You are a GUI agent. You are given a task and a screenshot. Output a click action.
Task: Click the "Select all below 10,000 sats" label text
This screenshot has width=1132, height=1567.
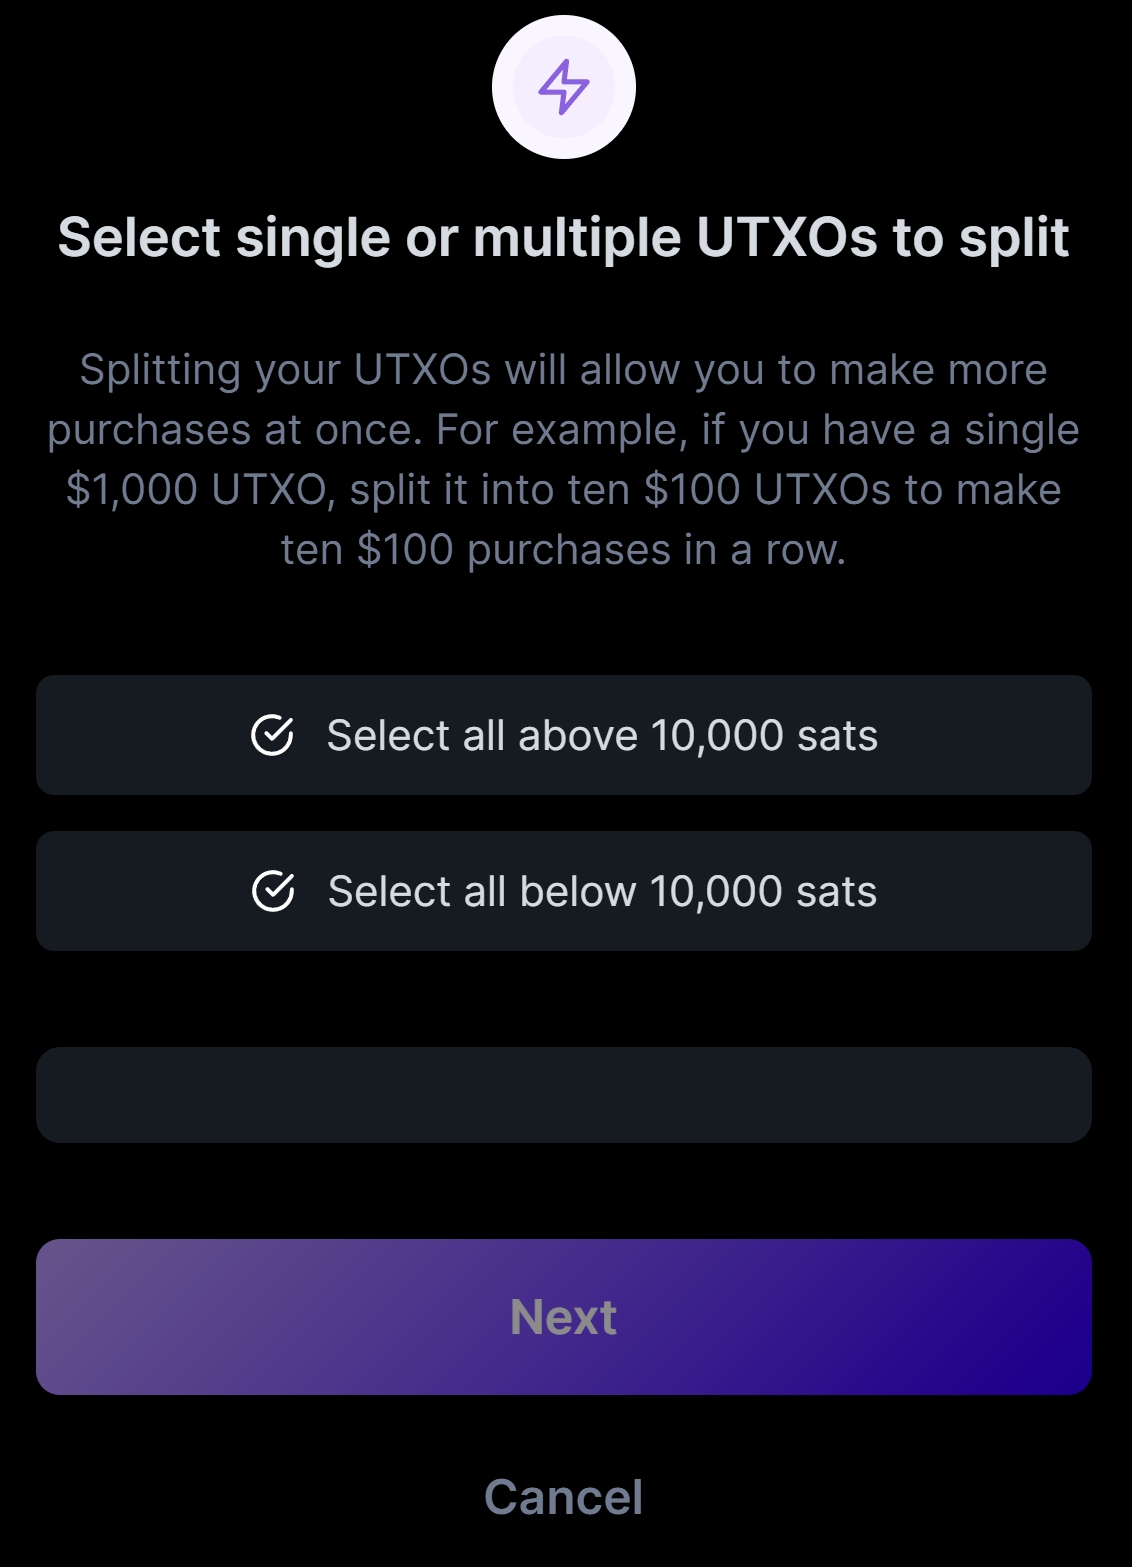click(x=602, y=892)
